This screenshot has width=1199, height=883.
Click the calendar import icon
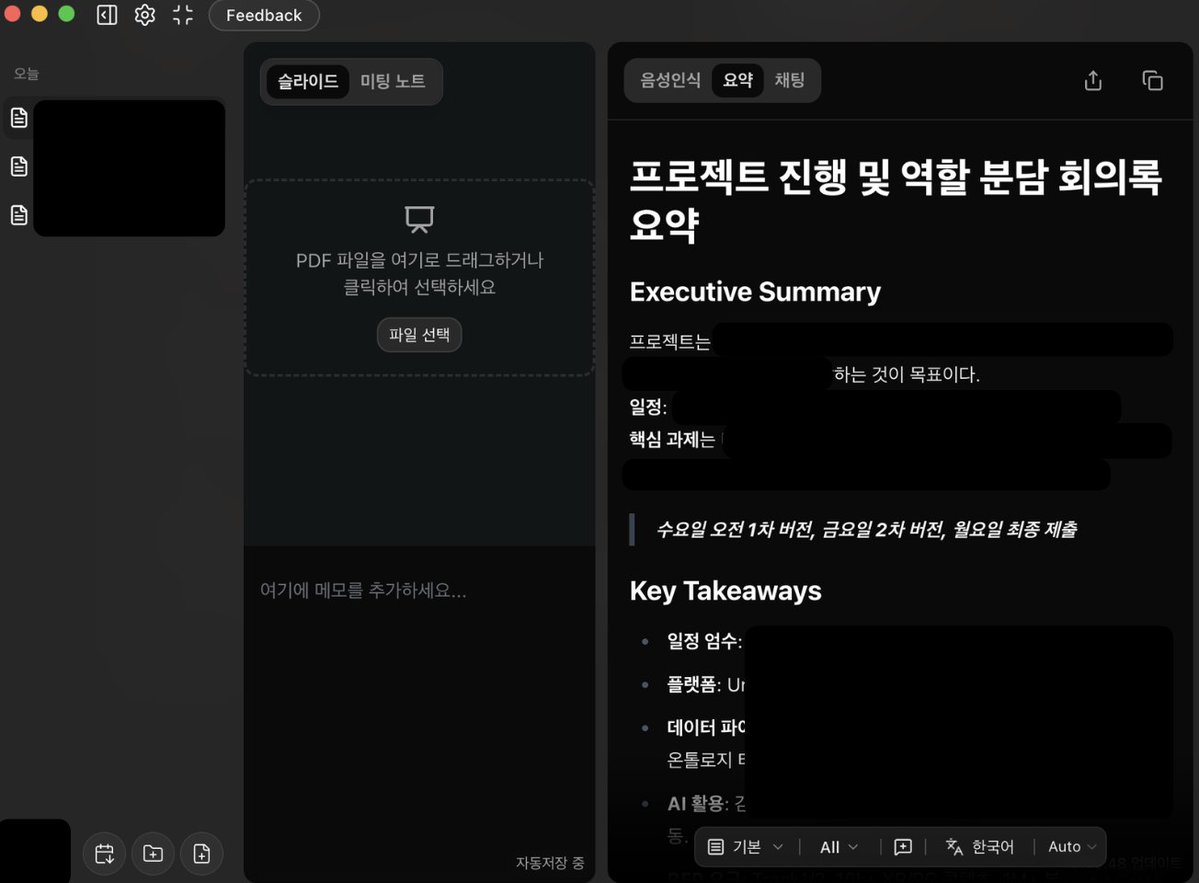click(x=104, y=853)
